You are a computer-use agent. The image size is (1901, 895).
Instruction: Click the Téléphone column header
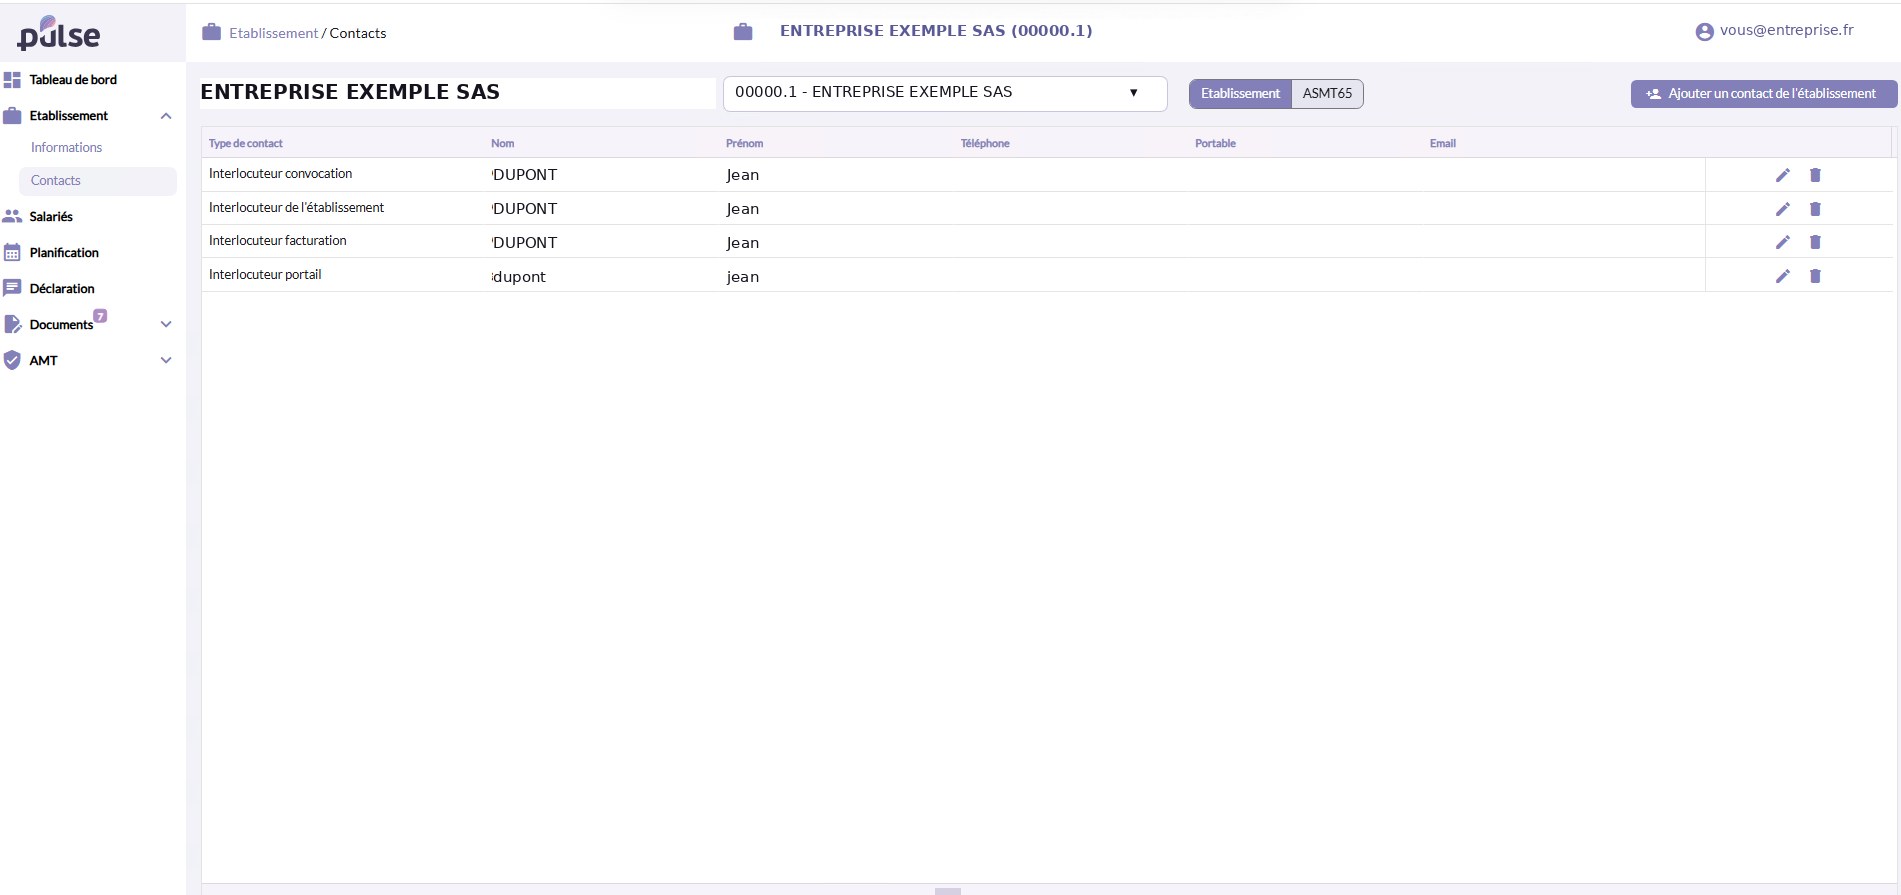click(x=985, y=143)
